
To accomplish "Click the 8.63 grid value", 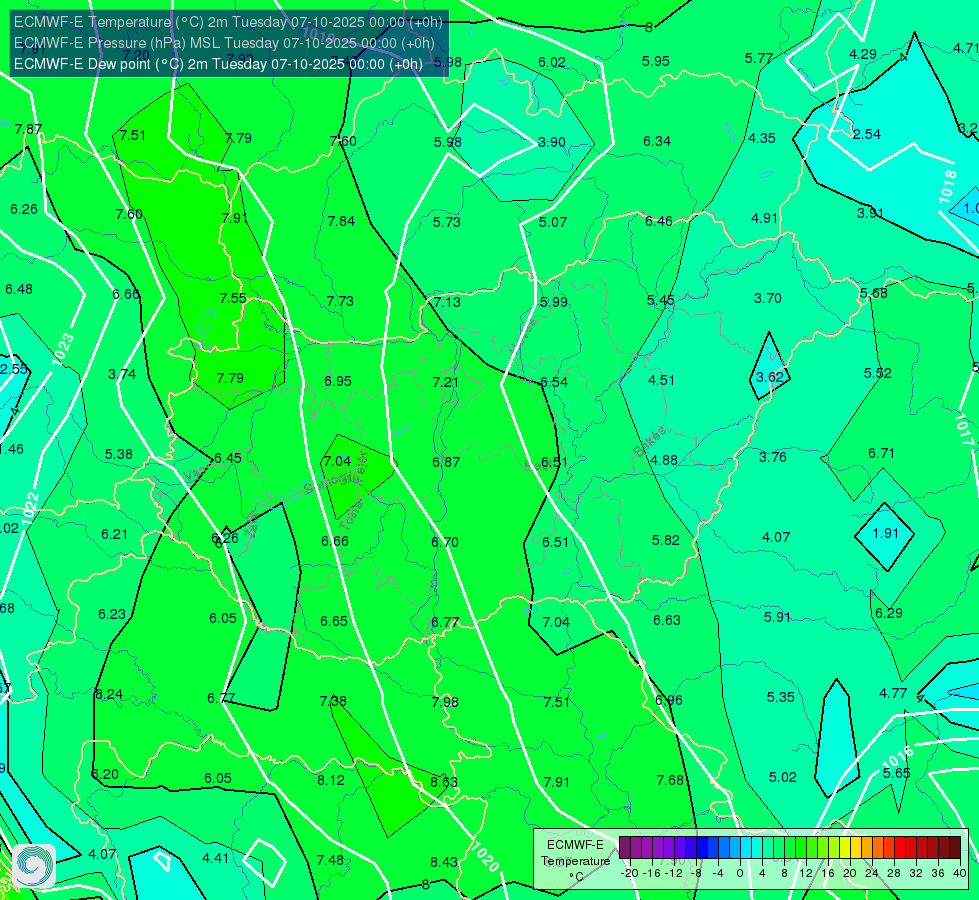I will point(443,782).
